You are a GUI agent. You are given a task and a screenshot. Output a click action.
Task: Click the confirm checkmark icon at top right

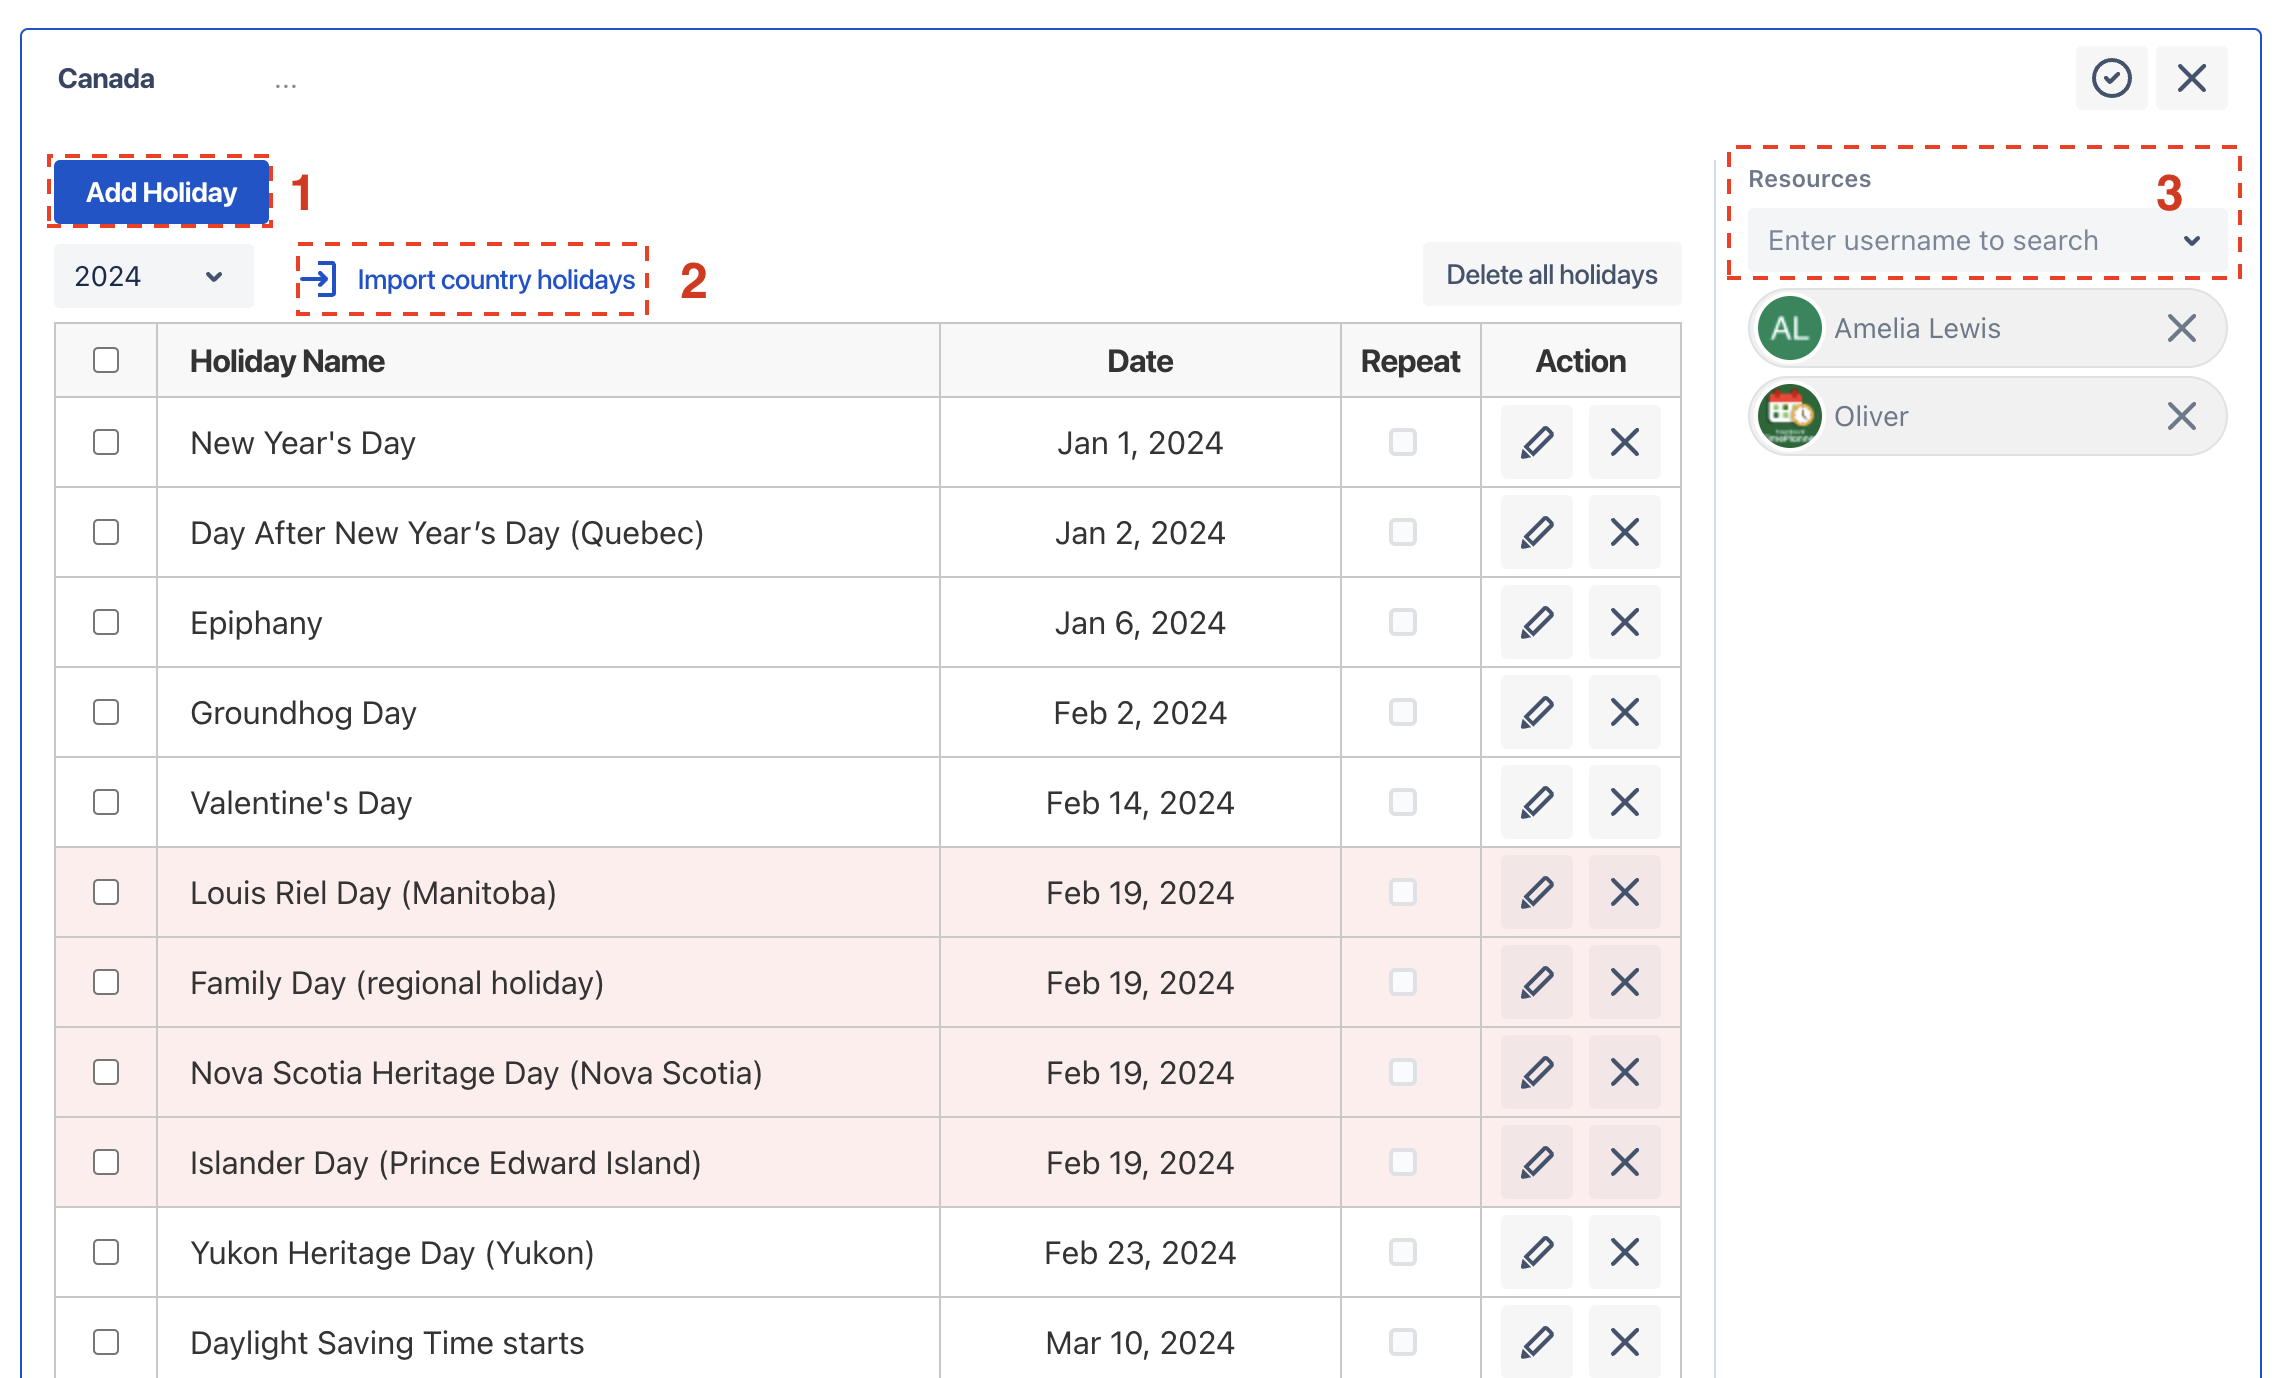(2111, 78)
